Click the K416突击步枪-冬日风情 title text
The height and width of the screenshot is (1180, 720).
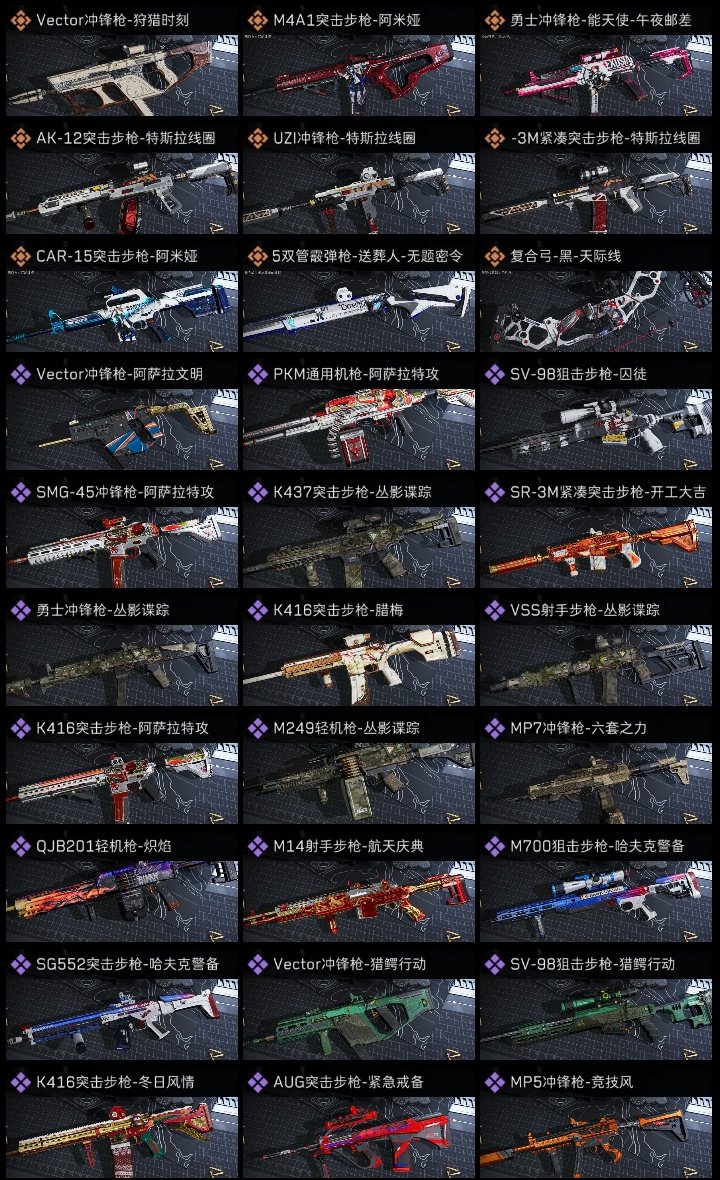coord(115,1082)
